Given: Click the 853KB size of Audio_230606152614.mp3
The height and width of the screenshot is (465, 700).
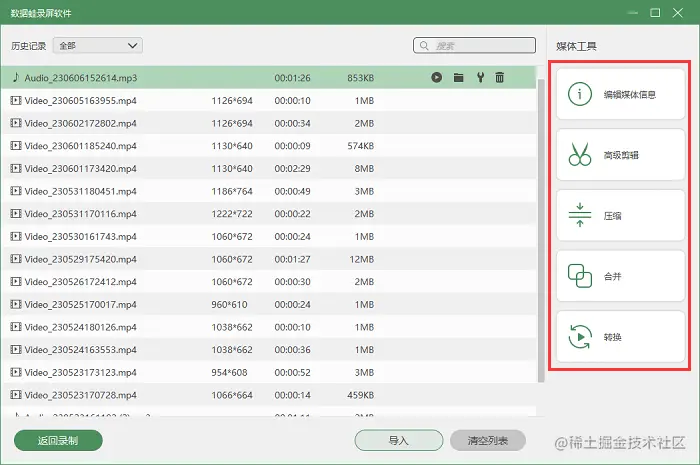Looking at the screenshot, I should 361,78.
